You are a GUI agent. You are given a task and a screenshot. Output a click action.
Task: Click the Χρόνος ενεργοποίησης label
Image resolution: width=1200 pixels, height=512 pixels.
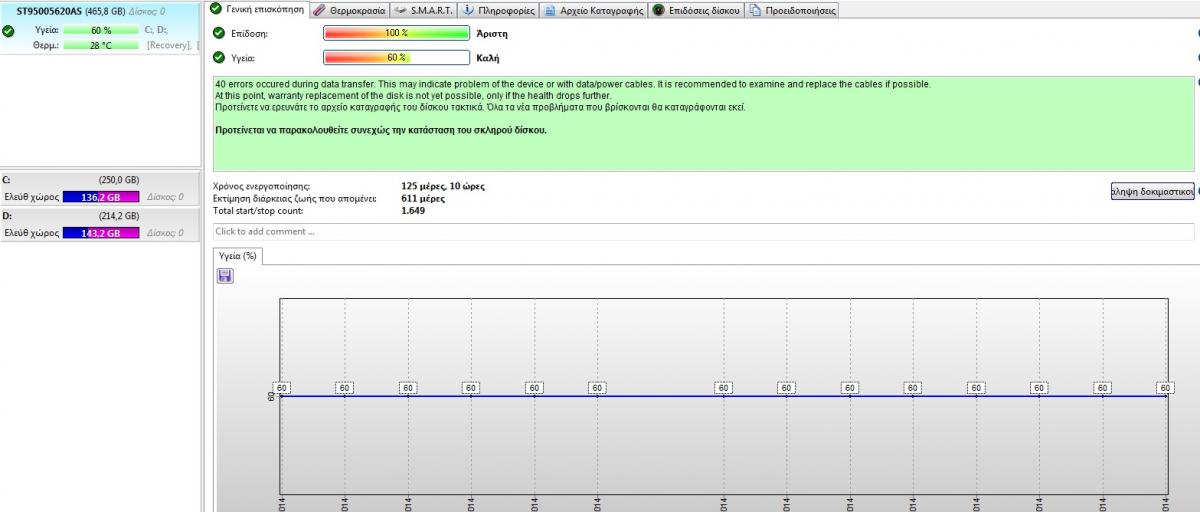click(262, 187)
